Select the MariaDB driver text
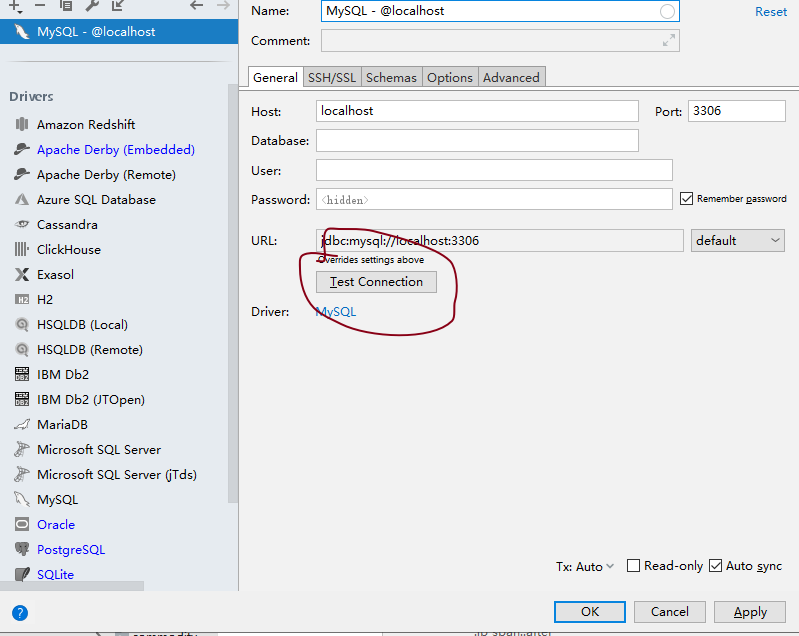 click(62, 425)
